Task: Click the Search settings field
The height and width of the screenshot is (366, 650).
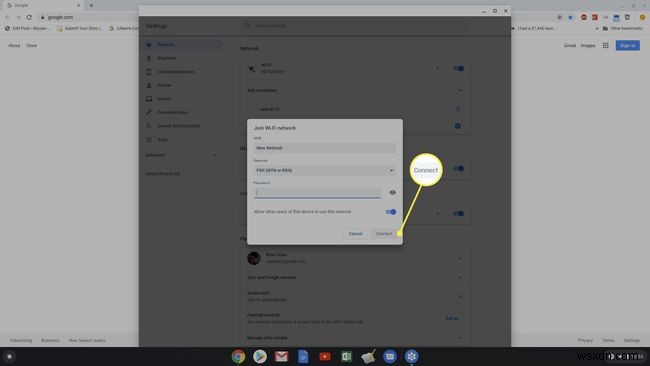Action: coord(354,26)
